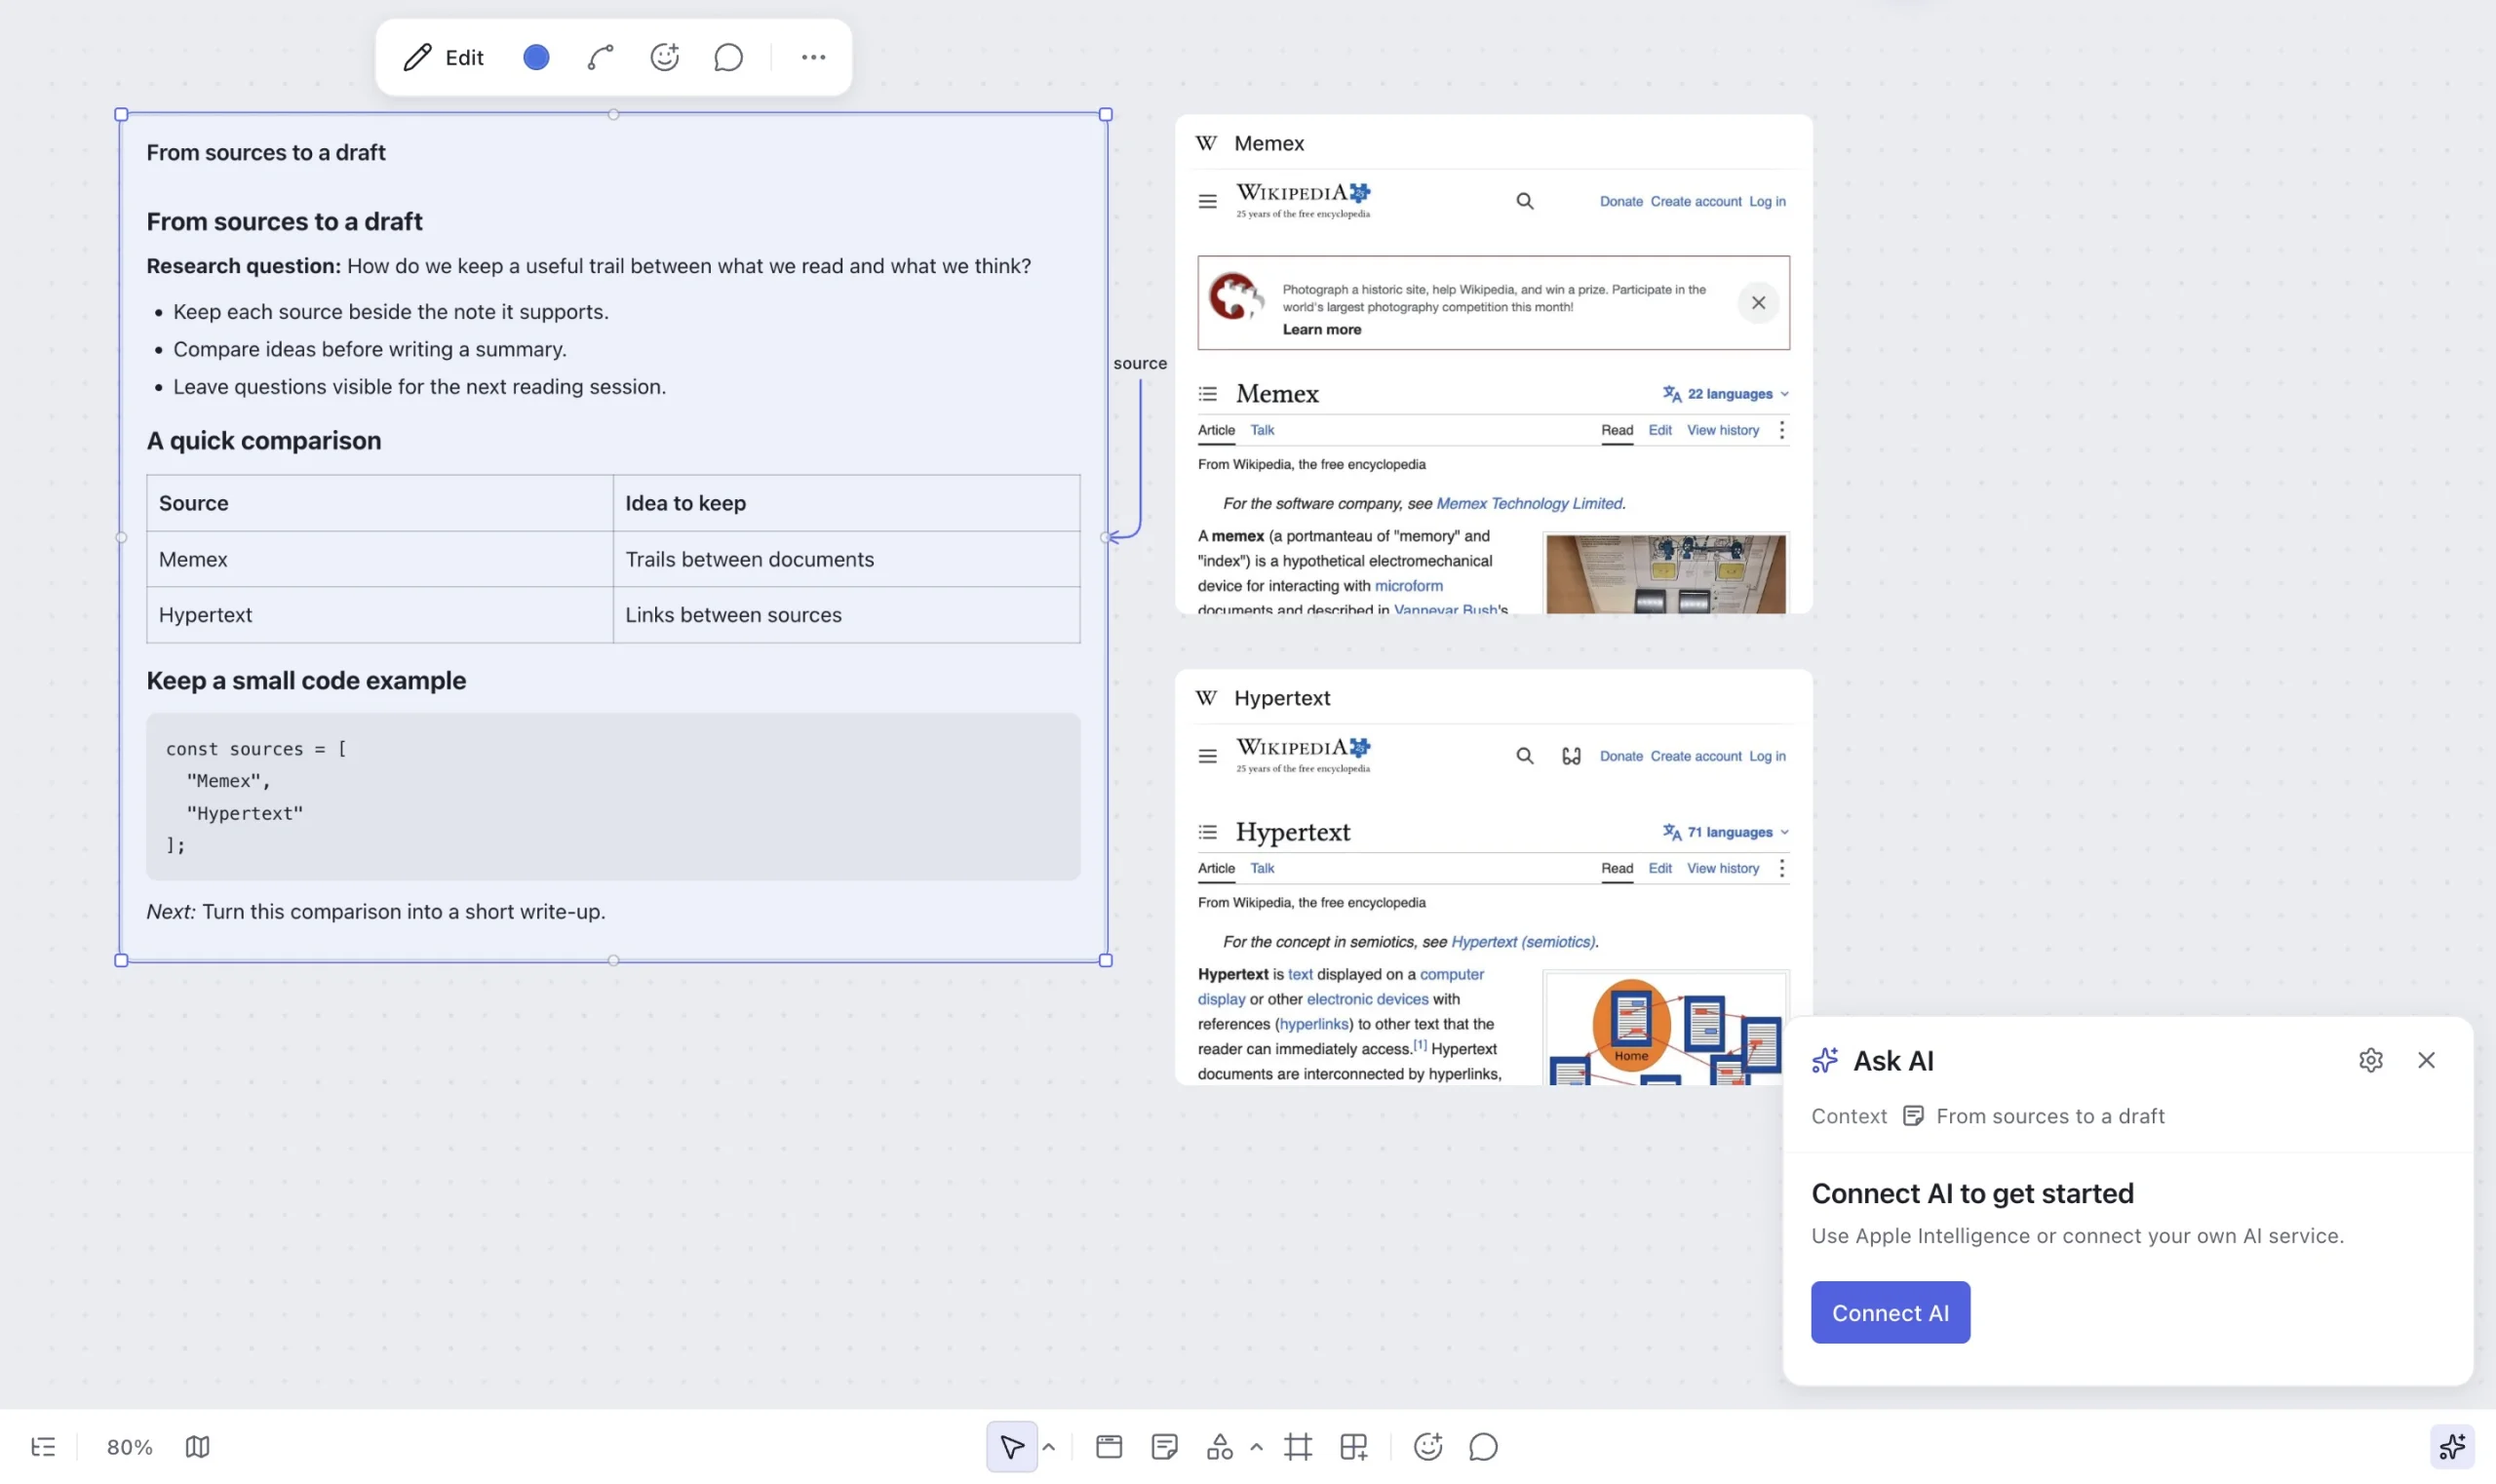
Task: Toggle the Ask AI sparkle button at bottom right
Action: [x=2452, y=1447]
